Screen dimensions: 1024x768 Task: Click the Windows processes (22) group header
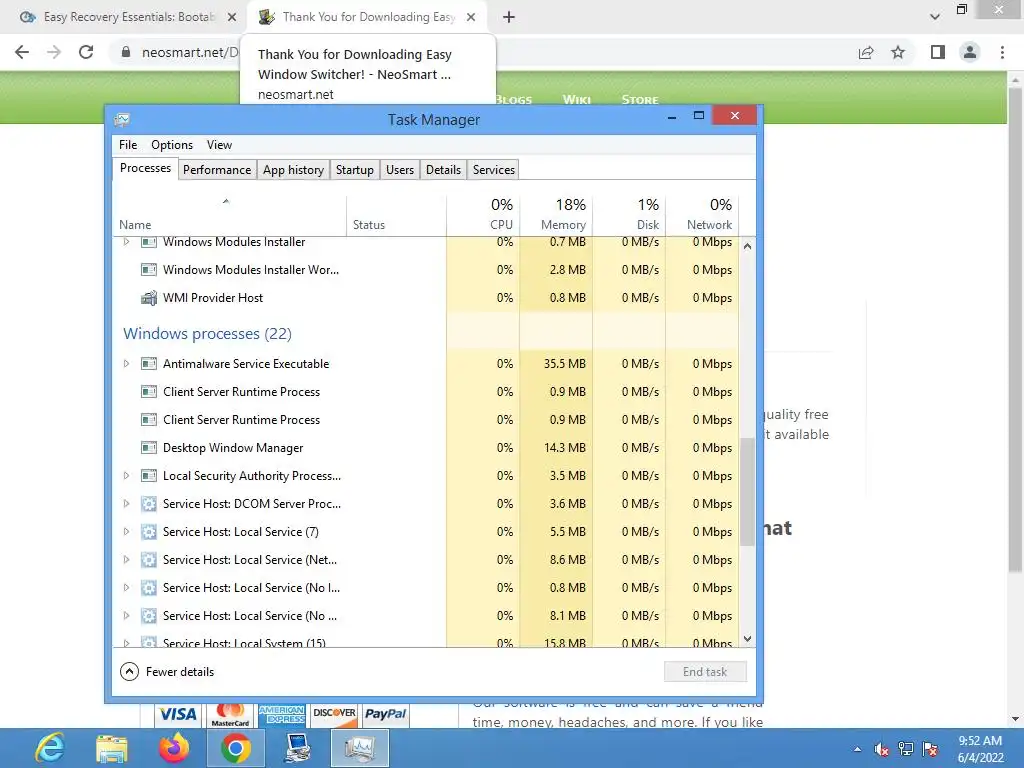click(208, 334)
